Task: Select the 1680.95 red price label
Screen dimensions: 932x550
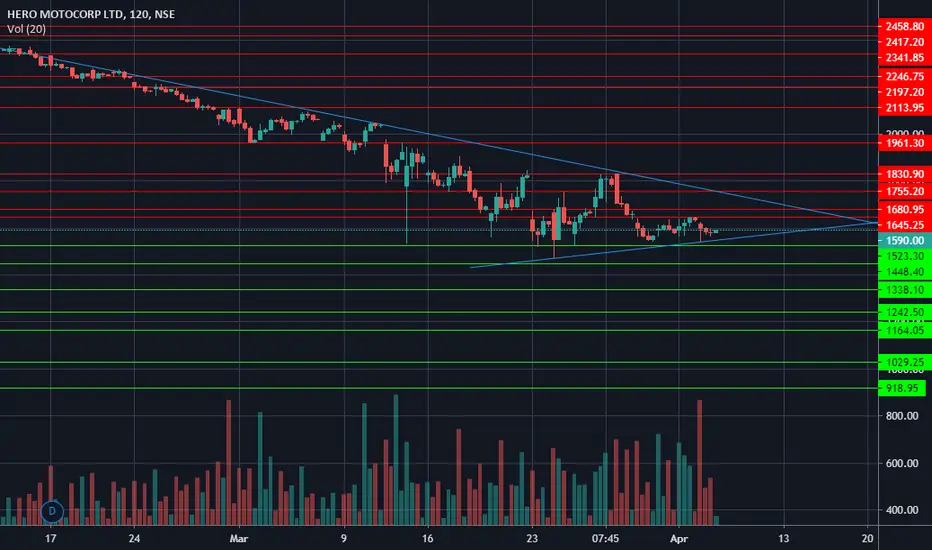Action: 905,209
